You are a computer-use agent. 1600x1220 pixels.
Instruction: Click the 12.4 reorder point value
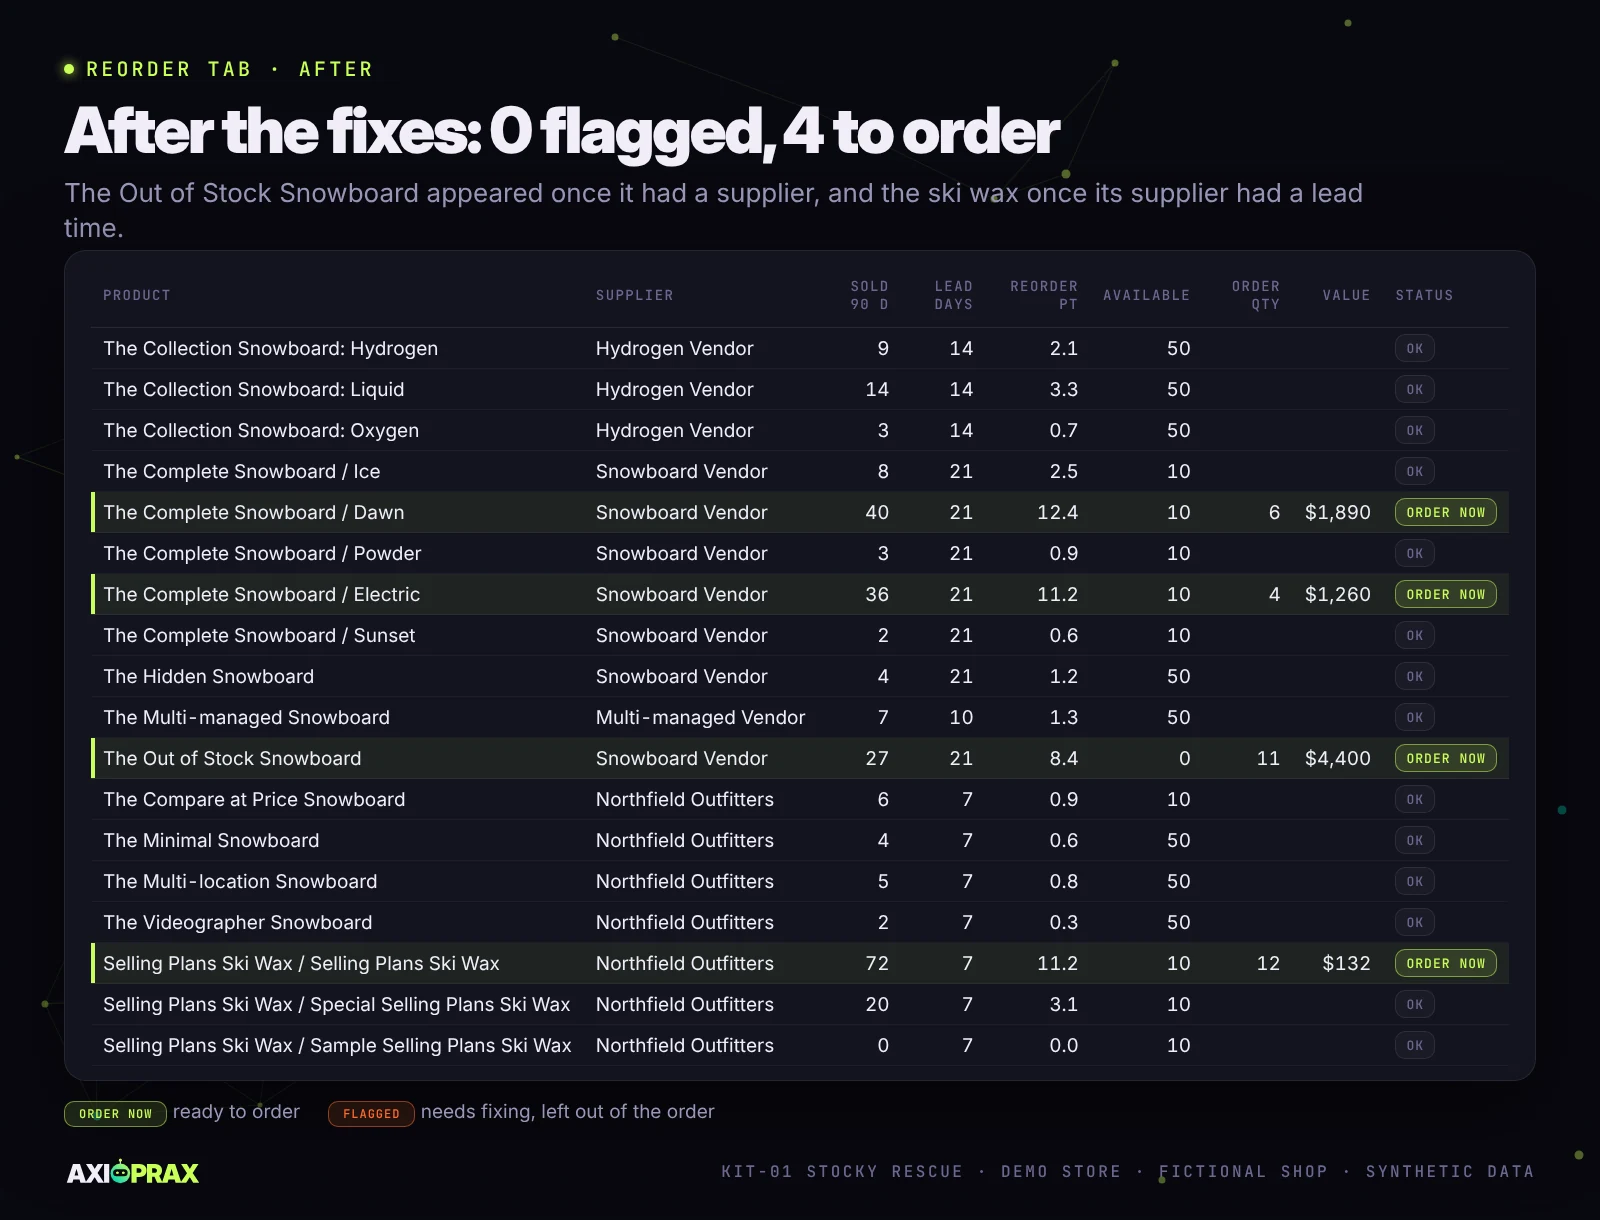tap(1057, 512)
